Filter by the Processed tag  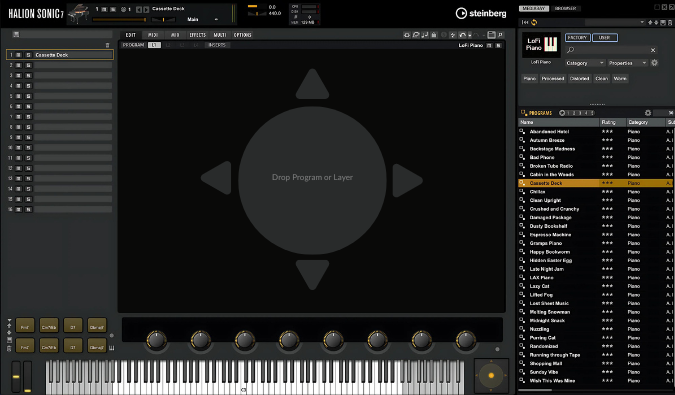pos(553,78)
